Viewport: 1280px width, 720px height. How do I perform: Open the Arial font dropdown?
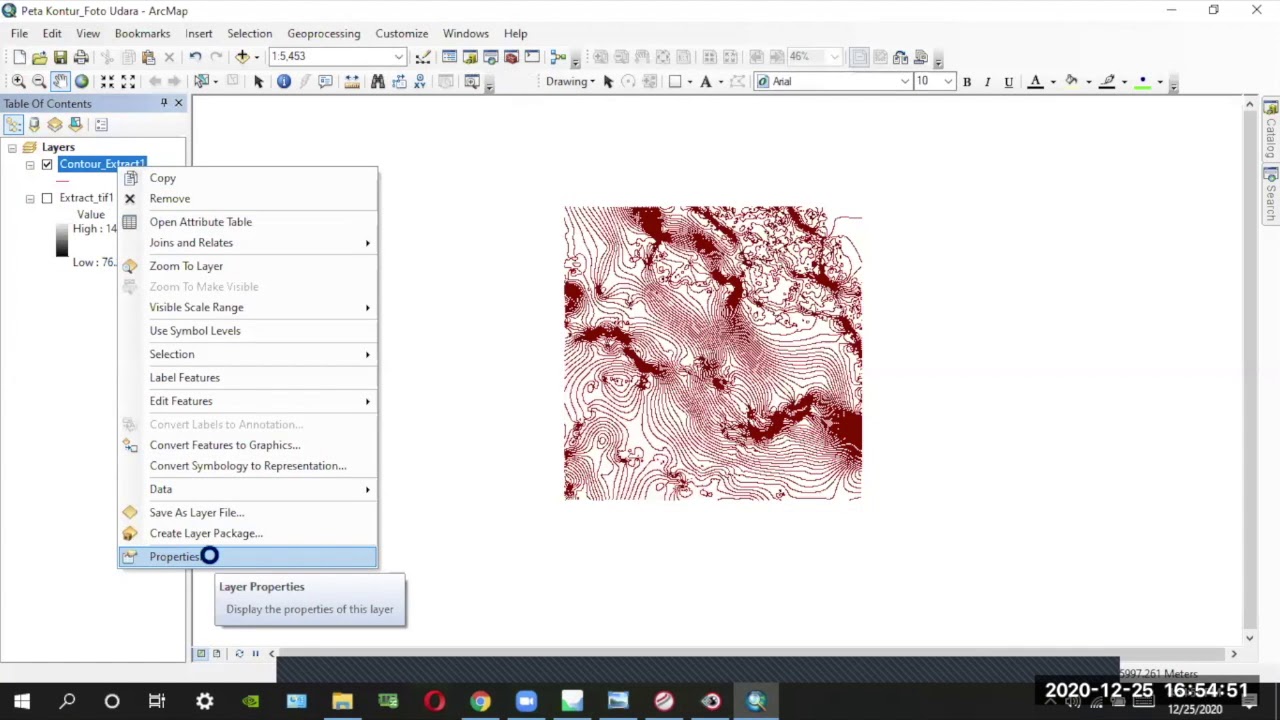click(905, 81)
